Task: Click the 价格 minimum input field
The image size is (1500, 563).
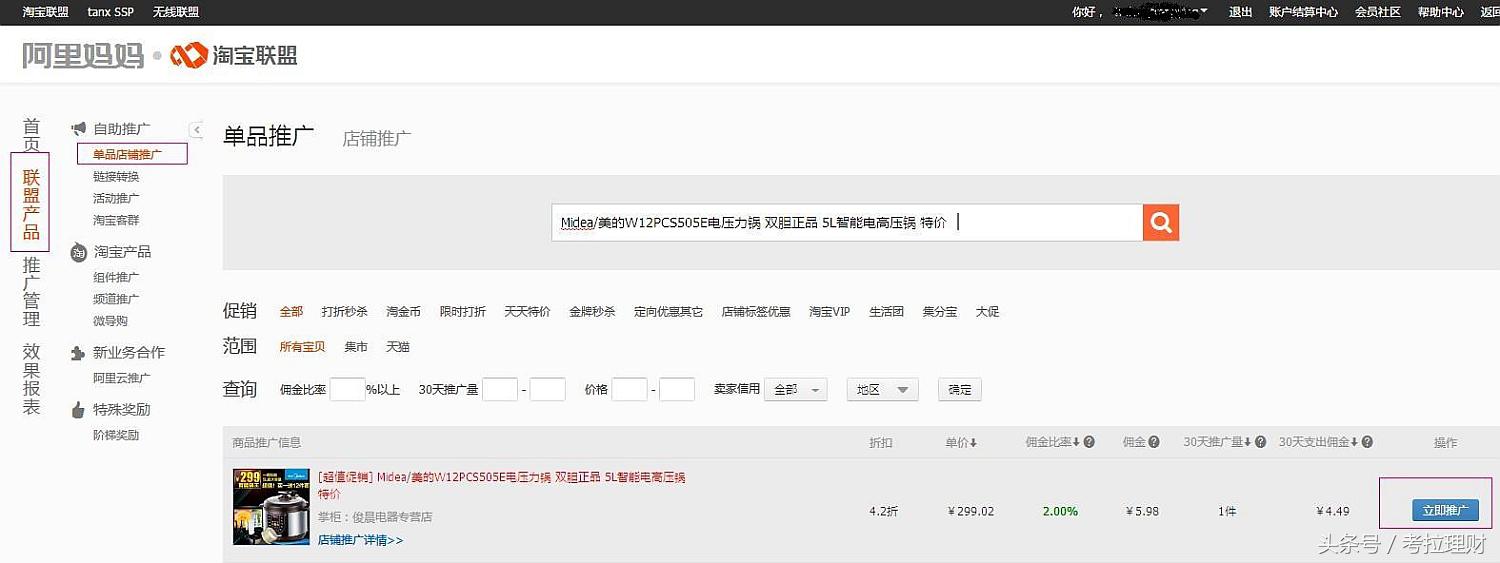Action: click(x=630, y=390)
